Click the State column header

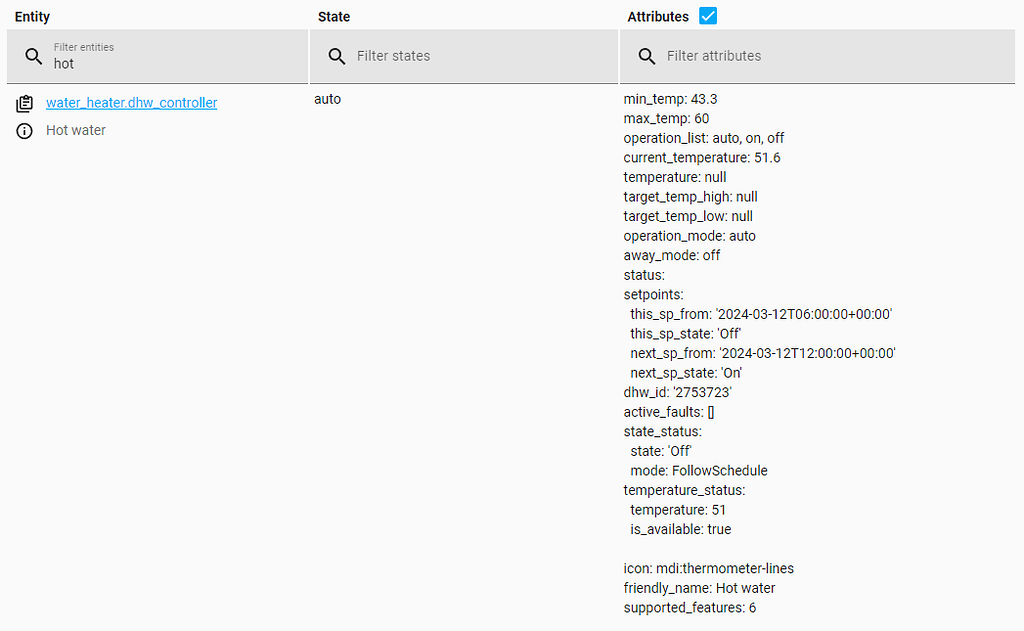(x=334, y=17)
